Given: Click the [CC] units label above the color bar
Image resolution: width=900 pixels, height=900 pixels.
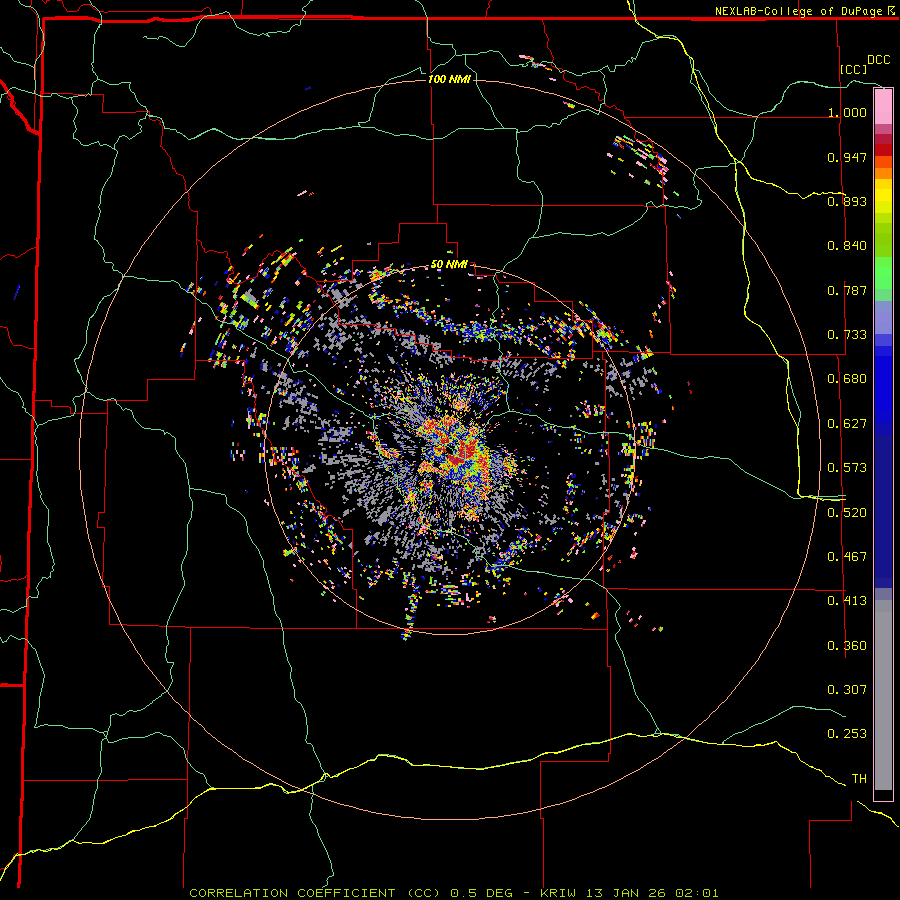Looking at the screenshot, I should pyautogui.click(x=853, y=69).
